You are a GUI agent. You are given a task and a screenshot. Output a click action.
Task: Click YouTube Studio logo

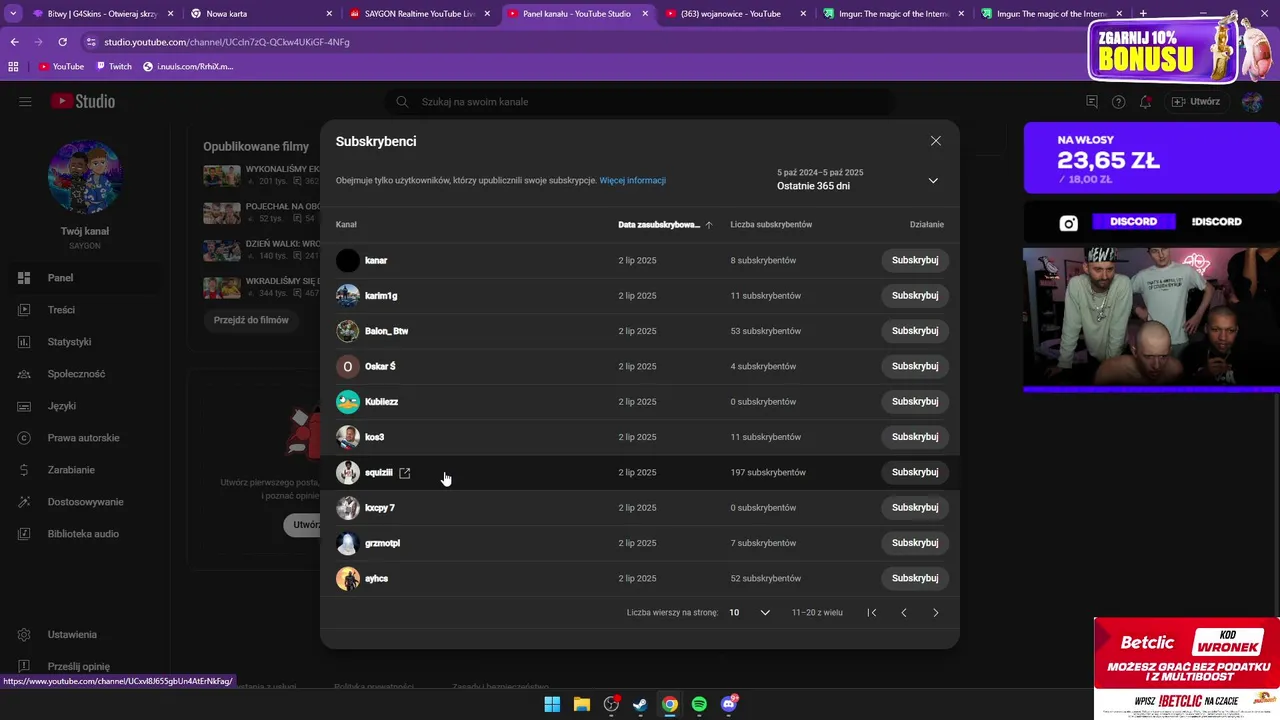[x=83, y=102]
